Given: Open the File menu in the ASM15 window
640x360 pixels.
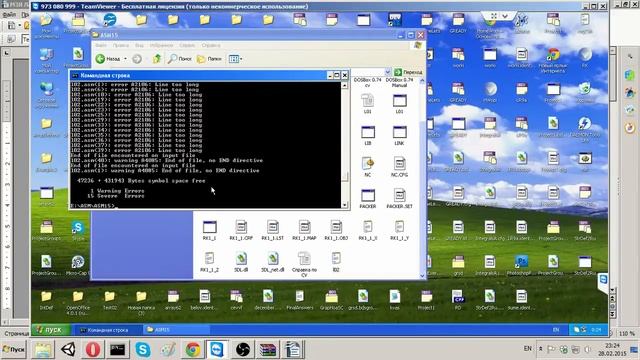Looking at the screenshot, I should click(101, 45).
